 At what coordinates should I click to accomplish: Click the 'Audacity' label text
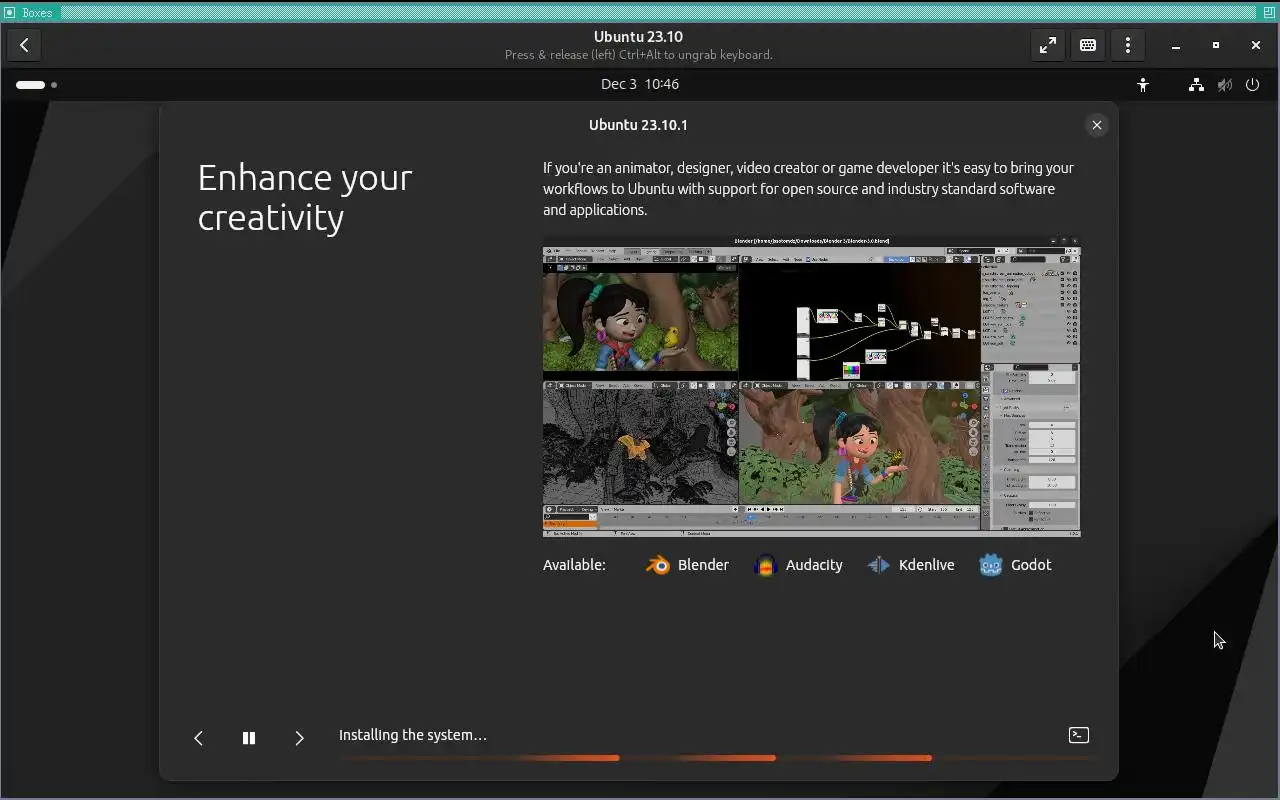pos(814,565)
